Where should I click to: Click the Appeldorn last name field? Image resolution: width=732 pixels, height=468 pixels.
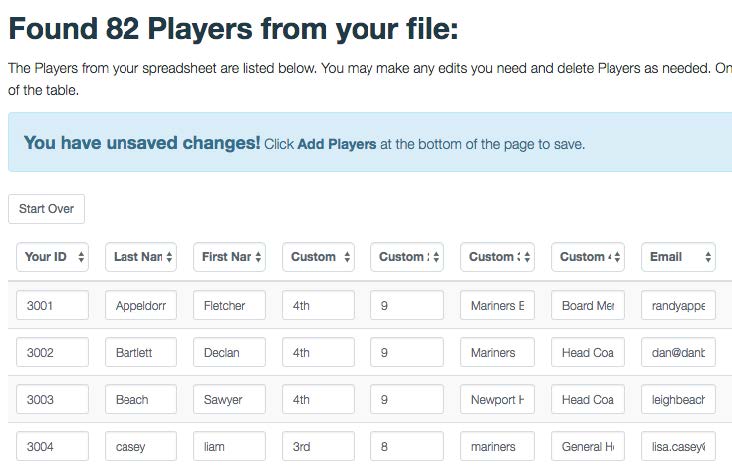(x=141, y=306)
